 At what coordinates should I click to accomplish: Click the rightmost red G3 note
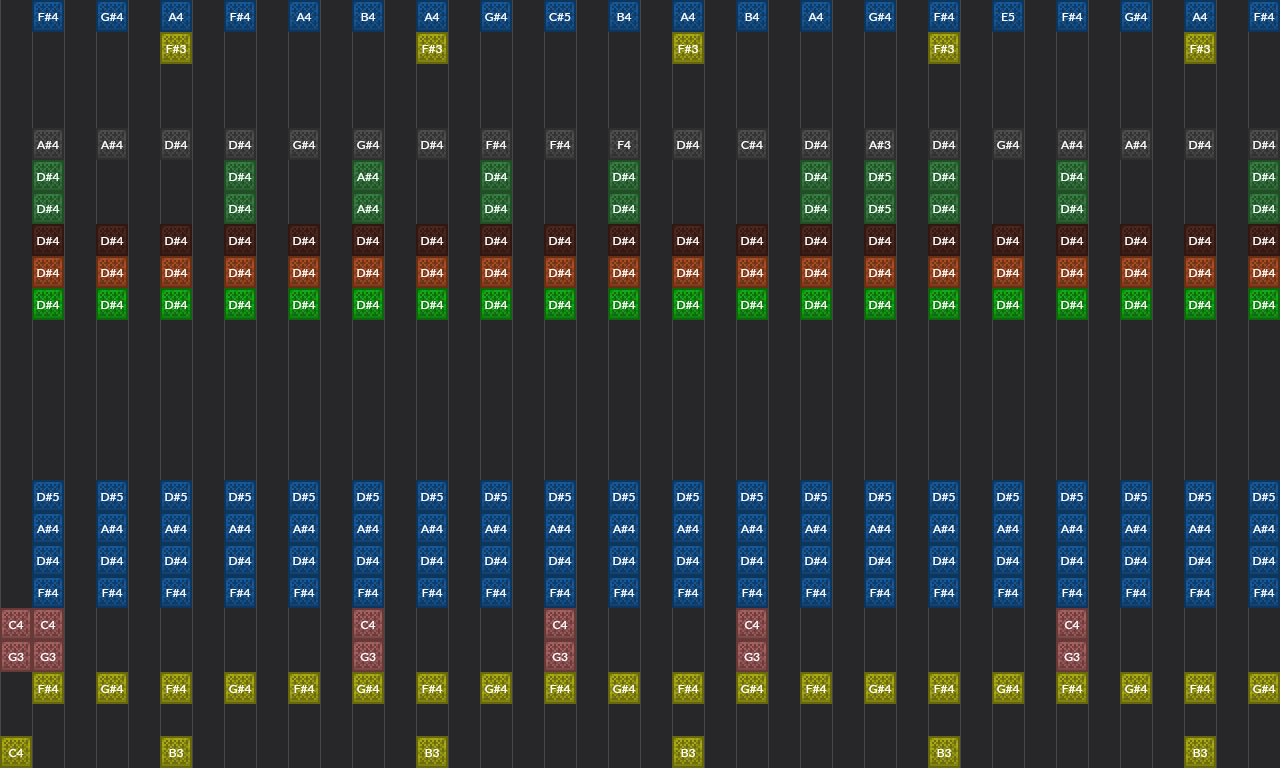tap(1071, 657)
